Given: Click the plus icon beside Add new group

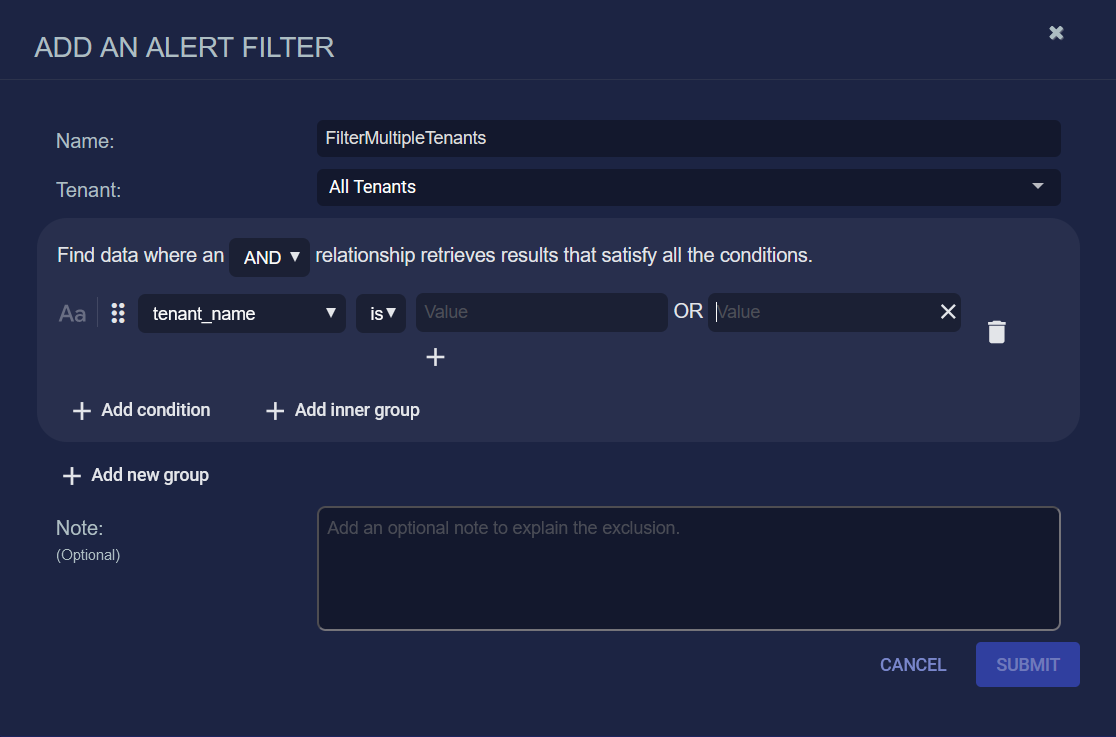Looking at the screenshot, I should click(x=71, y=475).
